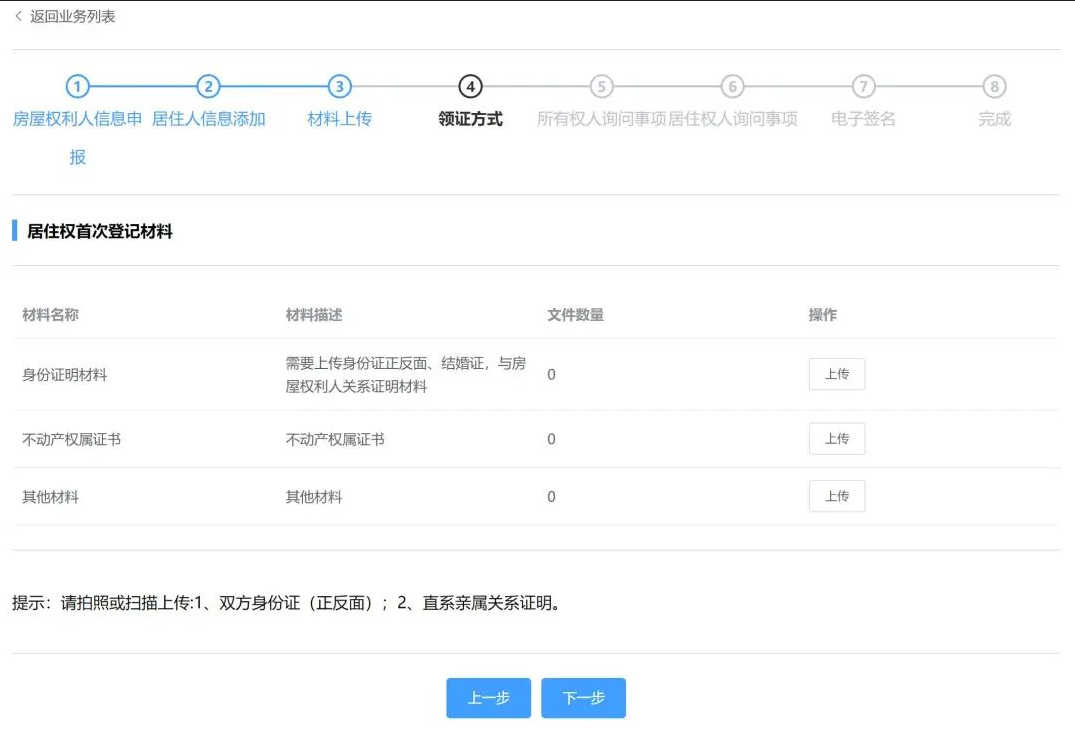Select the 电子签名 step label
Viewport: 1075px width, 735px height.
(863, 119)
